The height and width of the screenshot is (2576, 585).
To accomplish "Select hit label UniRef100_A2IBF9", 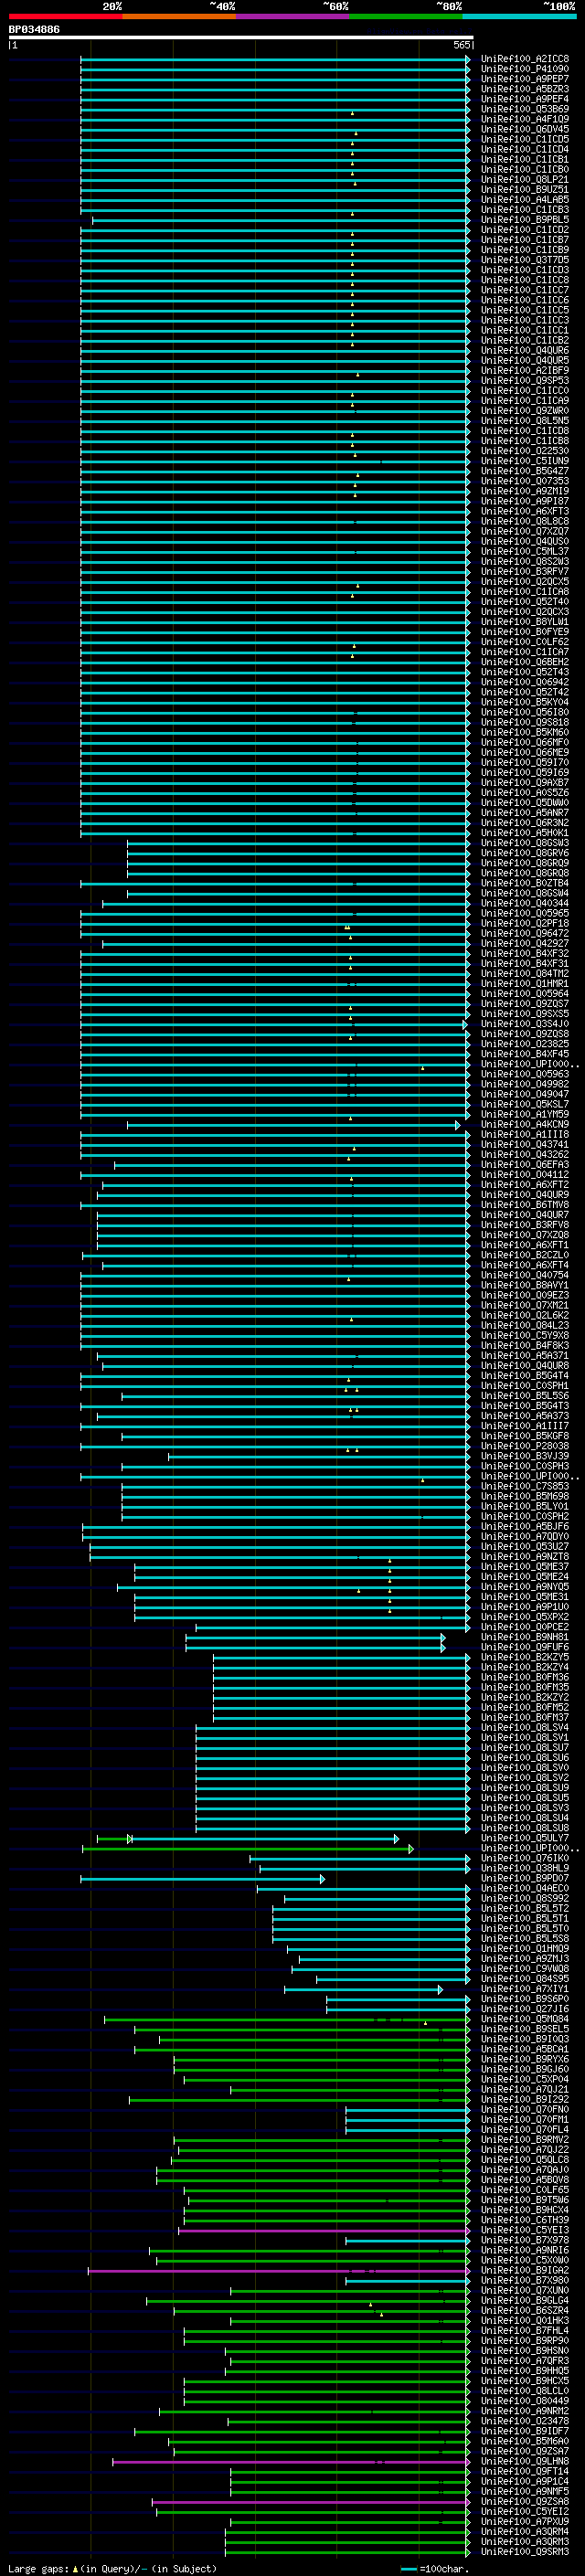I will (x=525, y=371).
